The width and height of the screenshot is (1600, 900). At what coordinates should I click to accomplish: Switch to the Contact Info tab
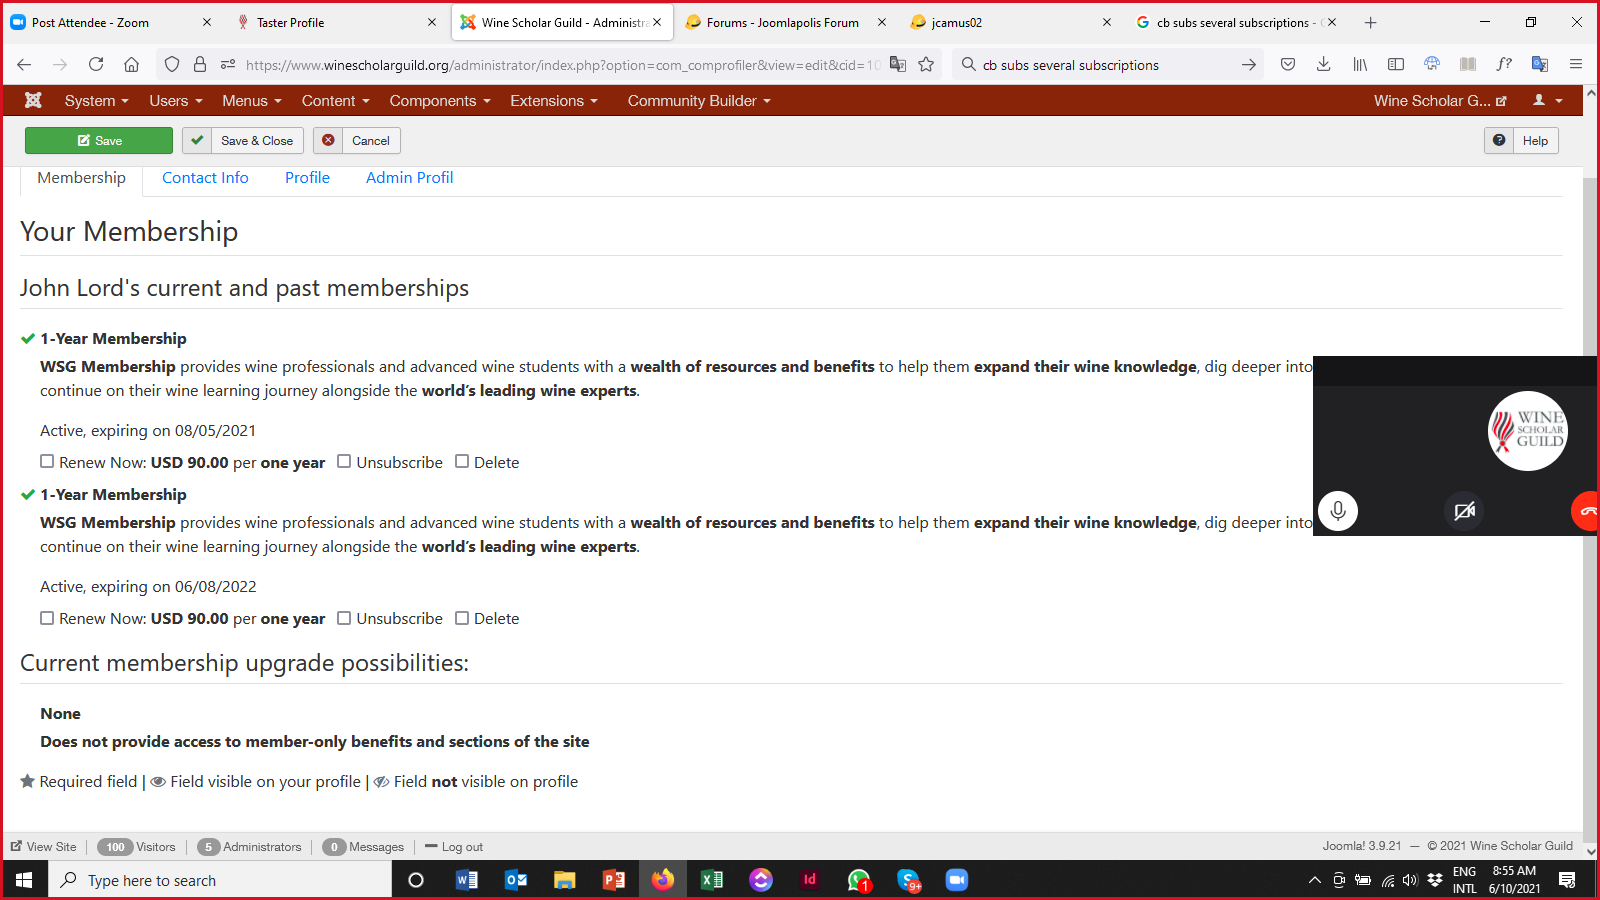pos(205,177)
